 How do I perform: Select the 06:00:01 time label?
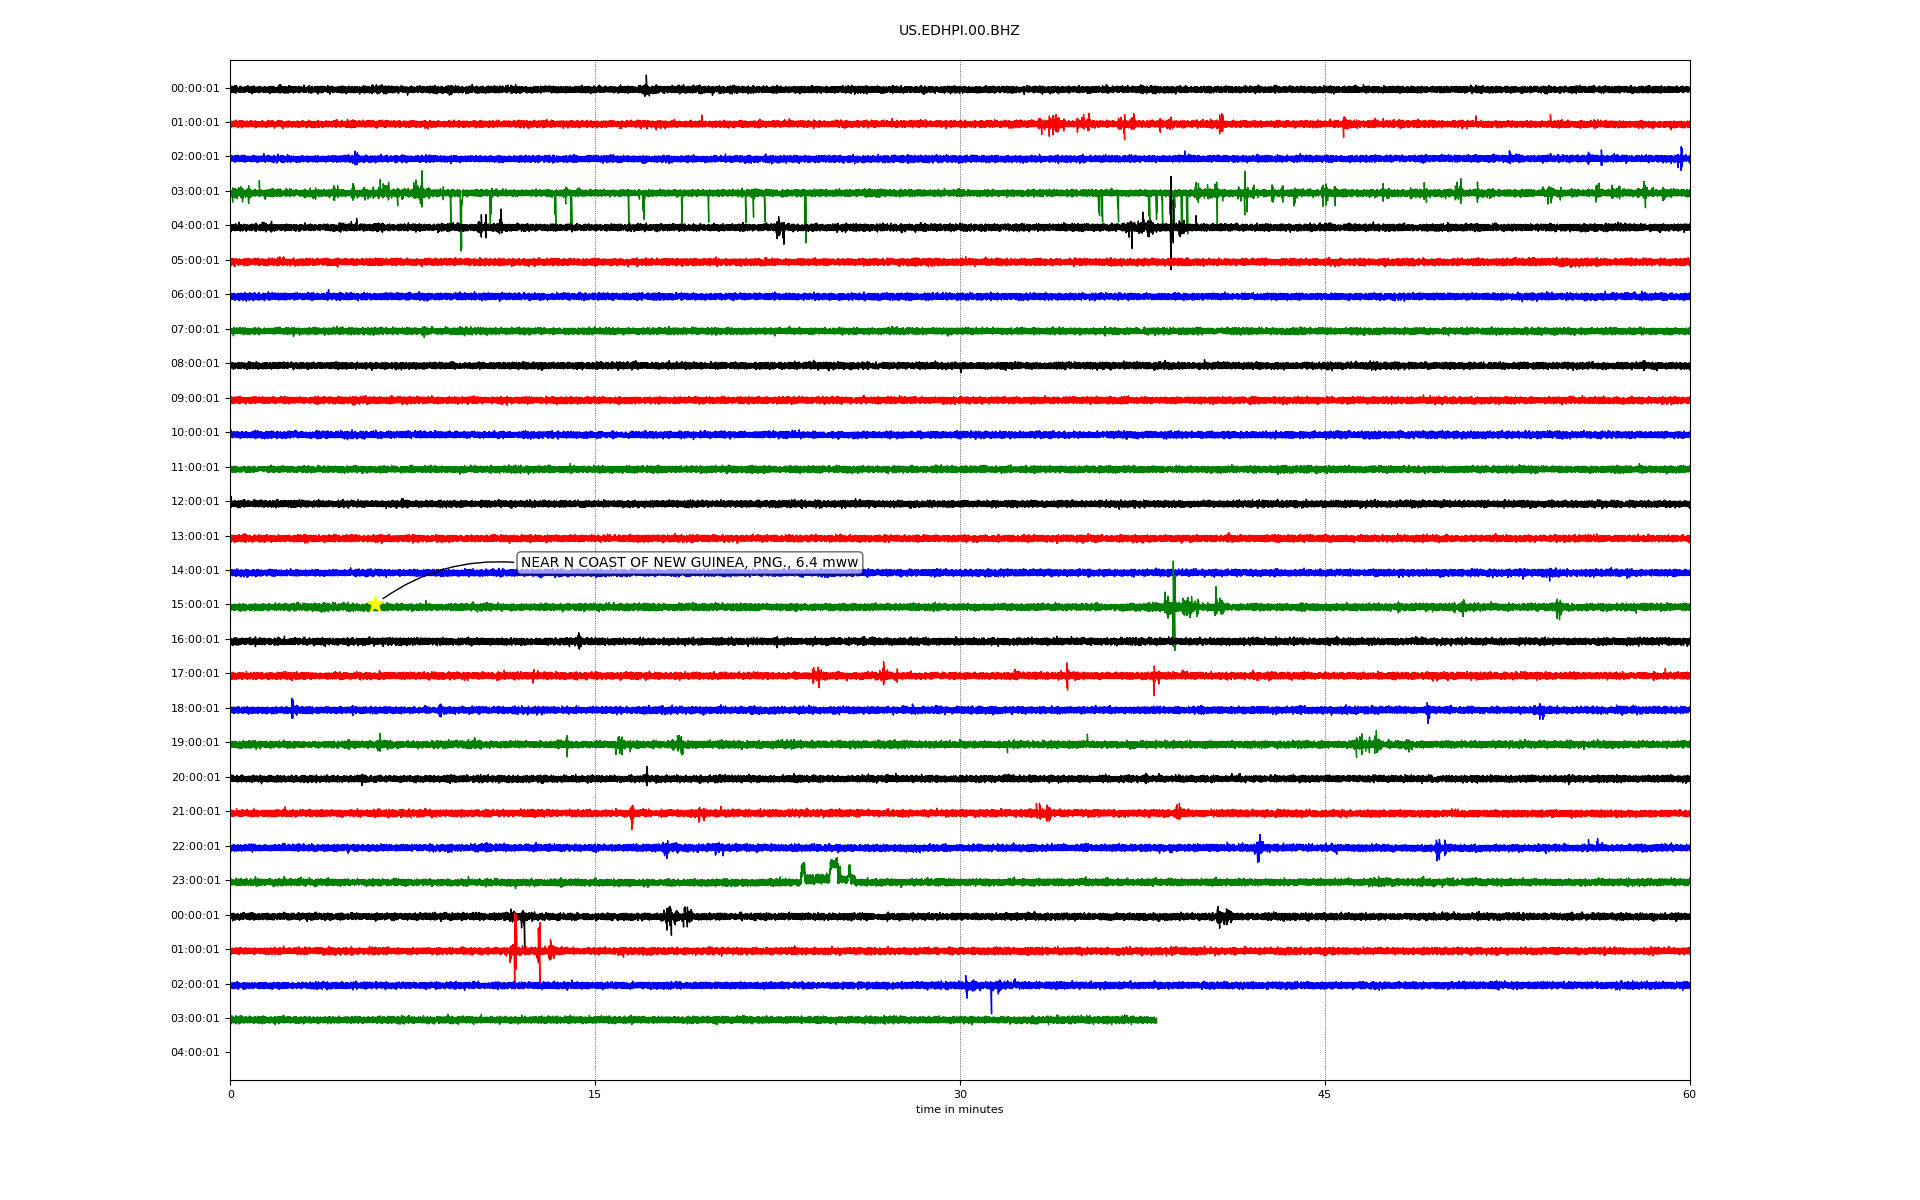pos(195,295)
